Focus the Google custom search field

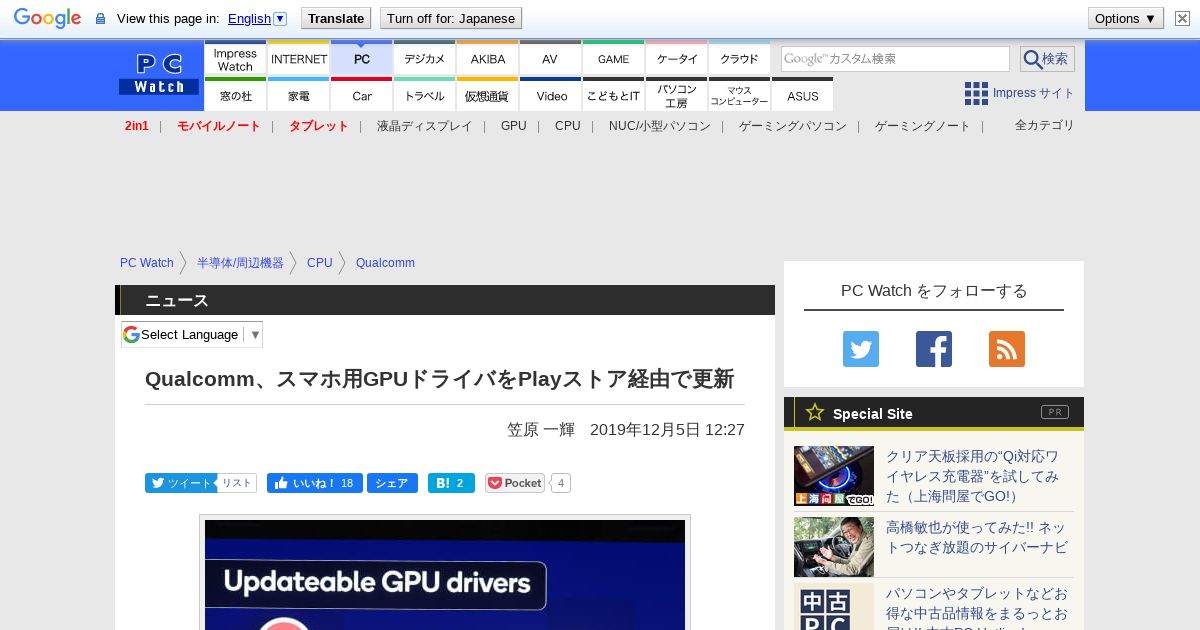click(895, 59)
